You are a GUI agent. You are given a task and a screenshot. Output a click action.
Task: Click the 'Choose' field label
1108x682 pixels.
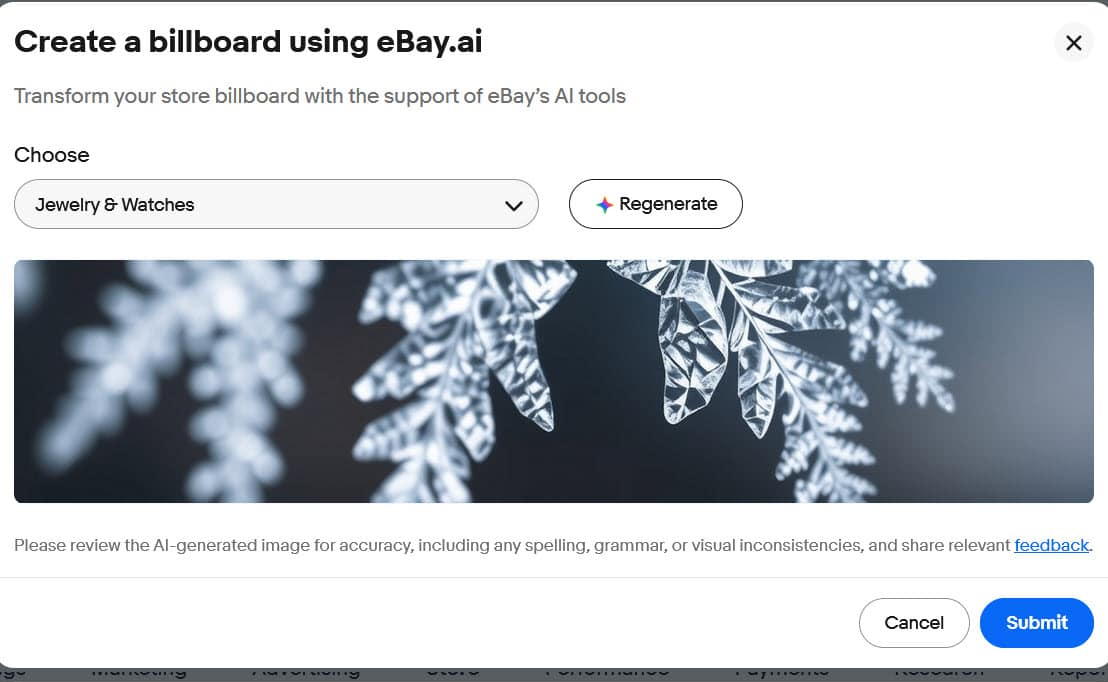click(52, 155)
